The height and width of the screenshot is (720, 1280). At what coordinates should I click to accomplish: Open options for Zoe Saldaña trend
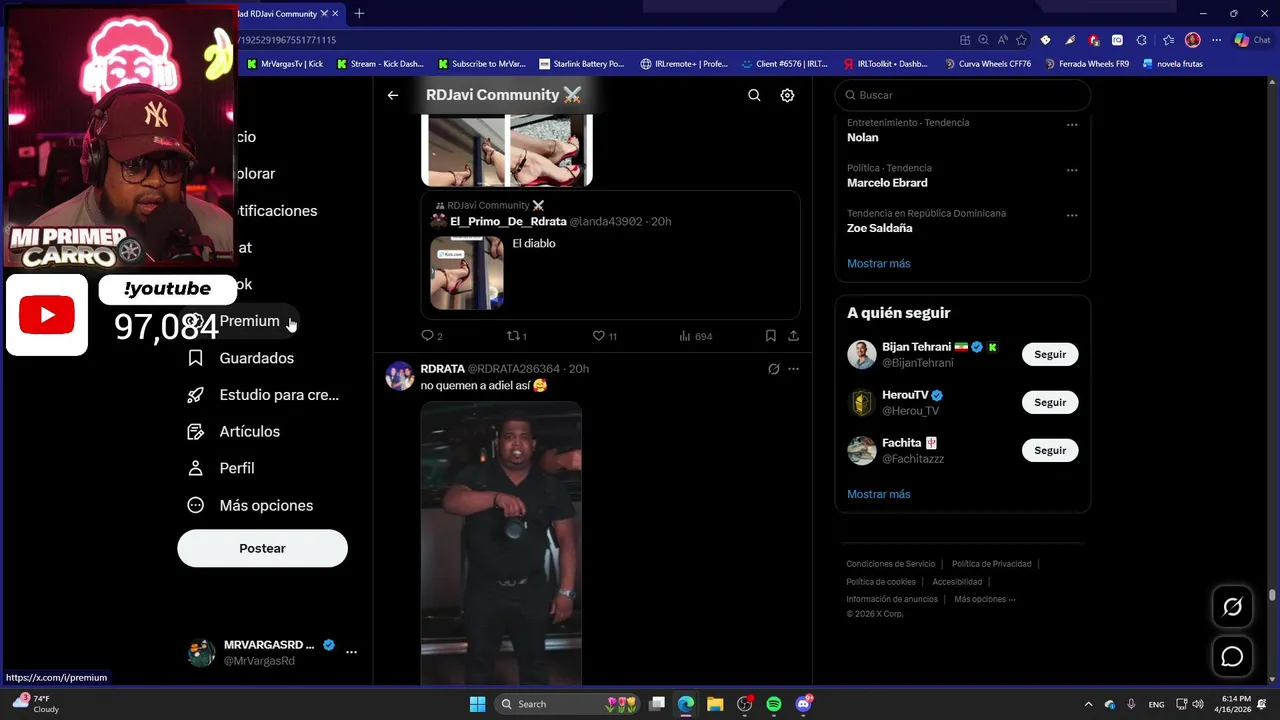click(1072, 215)
